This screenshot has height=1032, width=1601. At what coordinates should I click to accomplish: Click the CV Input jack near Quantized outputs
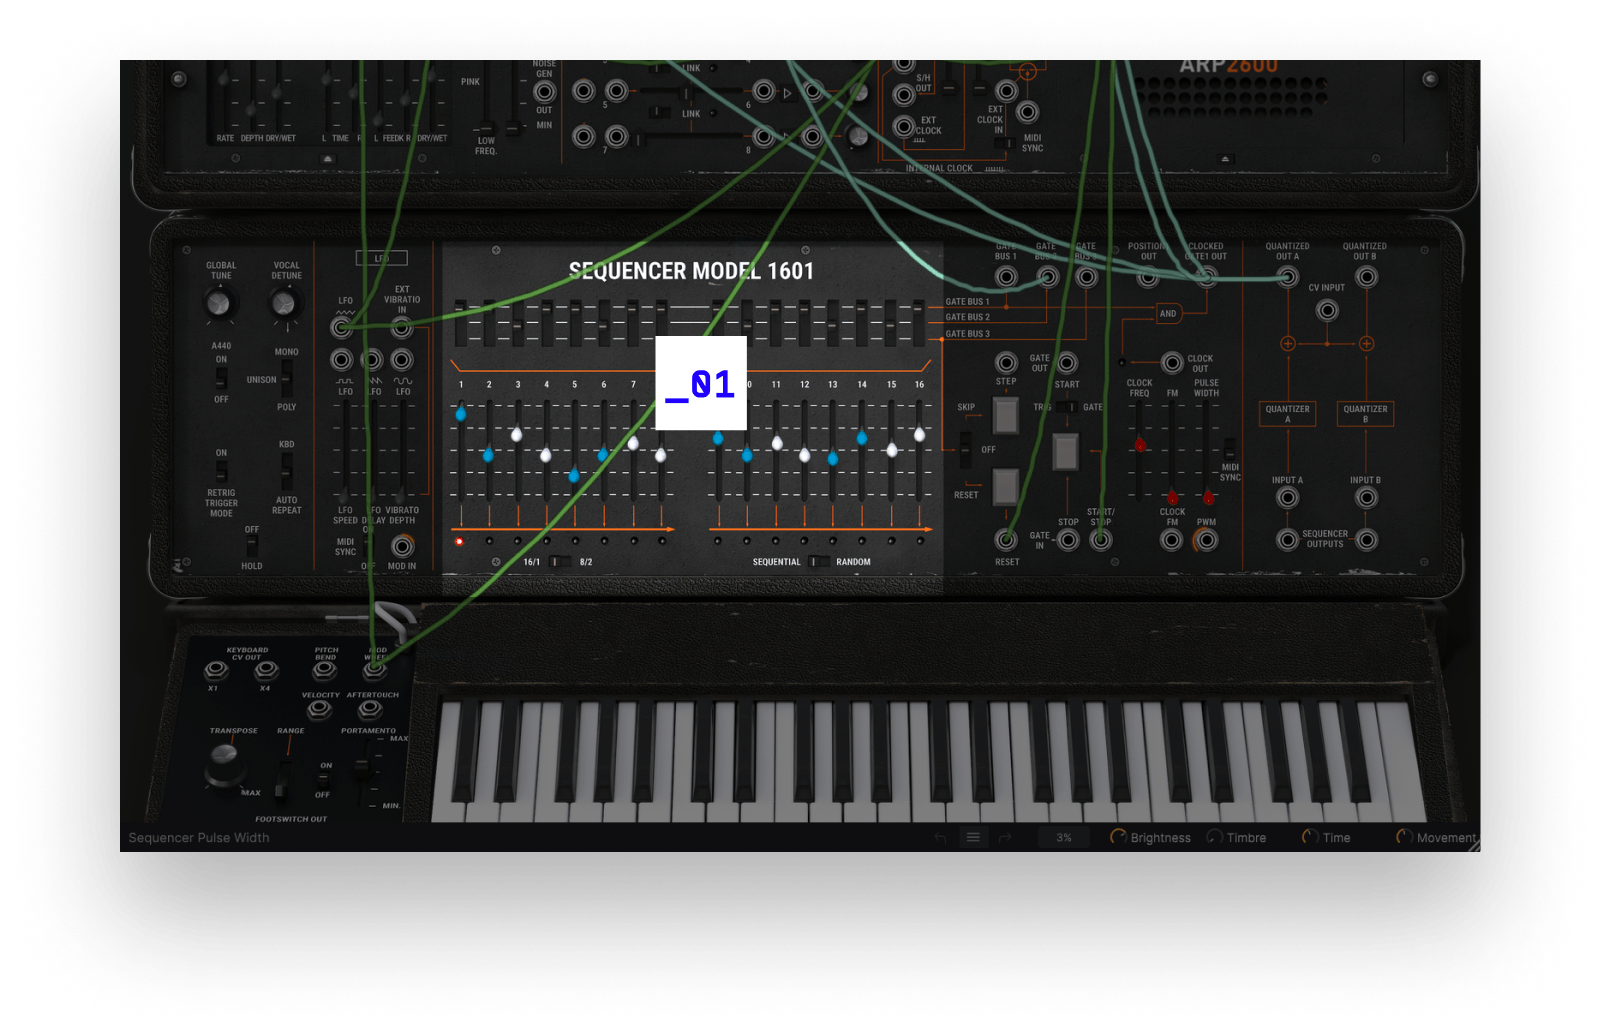coord(1327,311)
